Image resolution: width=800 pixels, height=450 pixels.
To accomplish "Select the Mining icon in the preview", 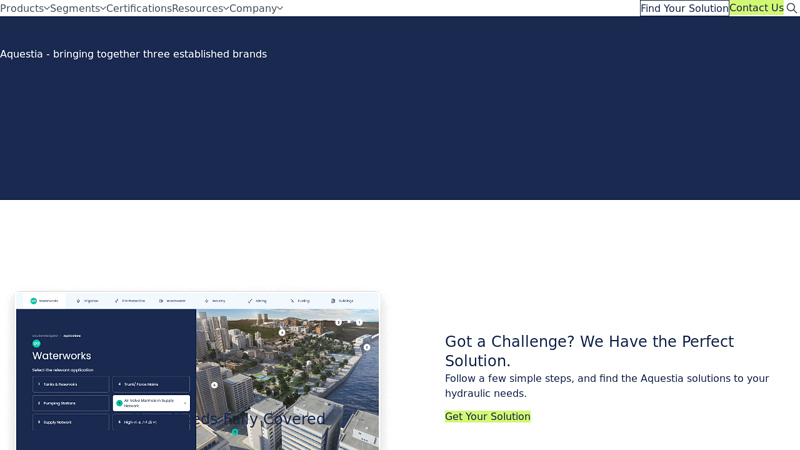I will coord(250,300).
